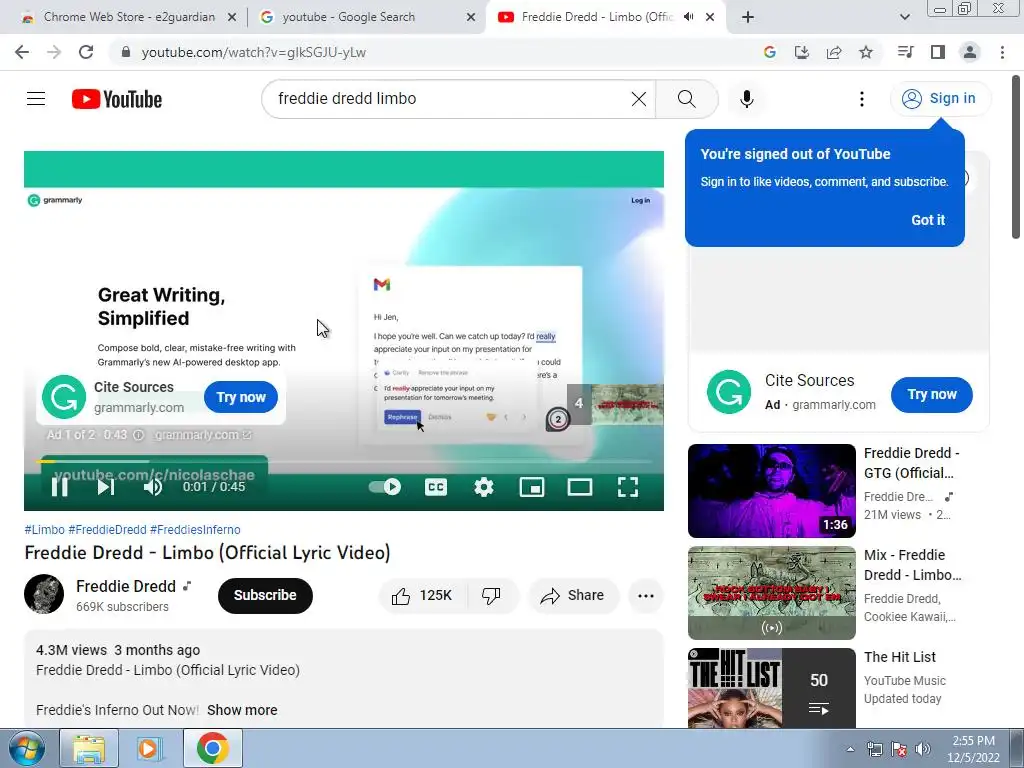Open #FreddiesInferno hashtag link
1024x768 pixels.
coord(195,530)
